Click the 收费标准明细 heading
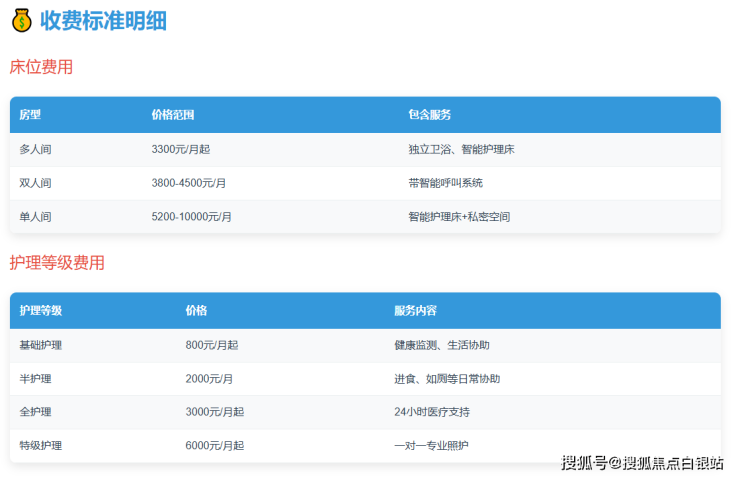Viewport: 740px width, 479px height. 103,20
